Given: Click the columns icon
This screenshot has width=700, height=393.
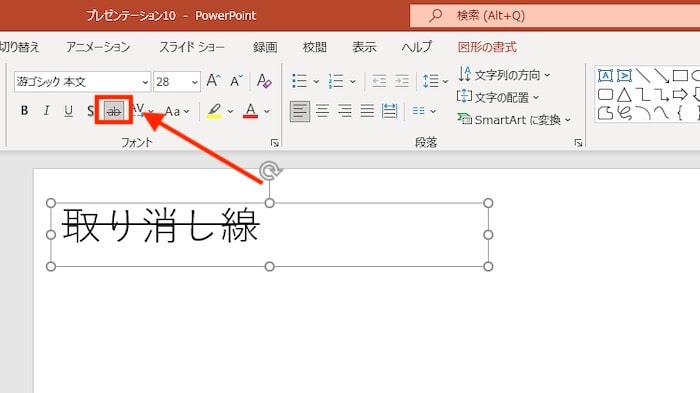Looking at the screenshot, I should coord(418,111).
